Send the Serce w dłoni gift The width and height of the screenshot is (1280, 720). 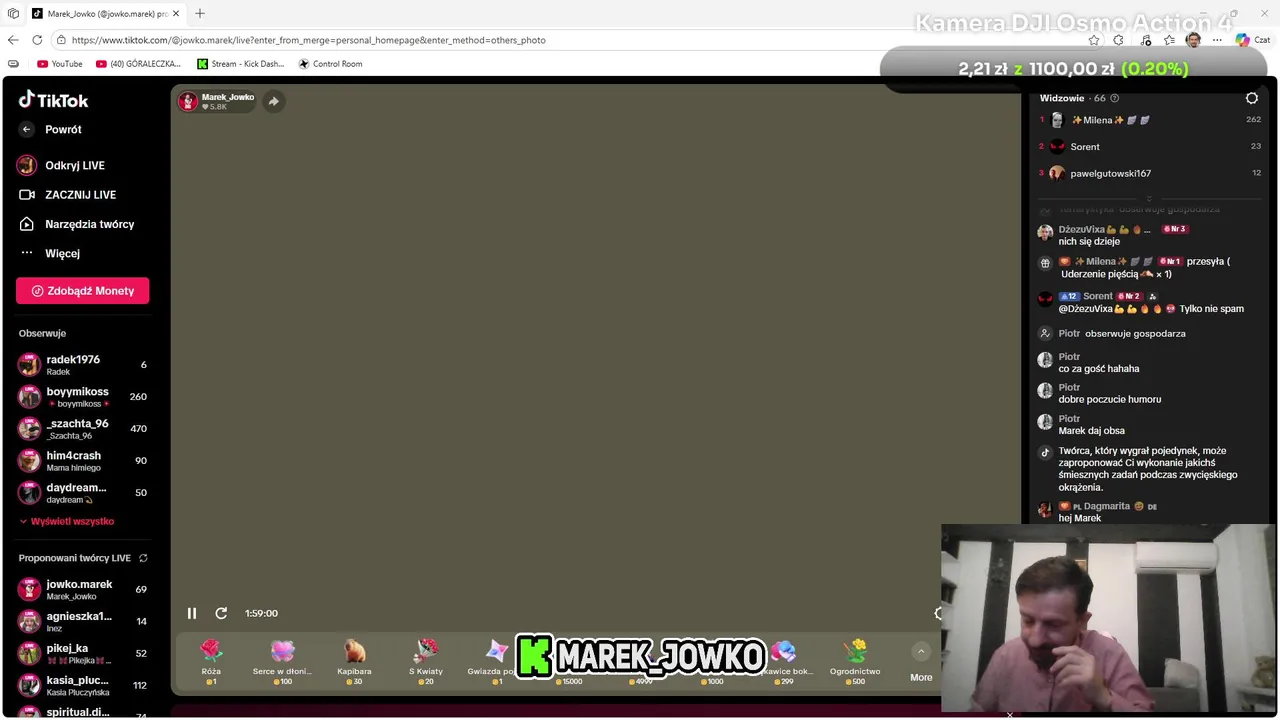[282, 661]
